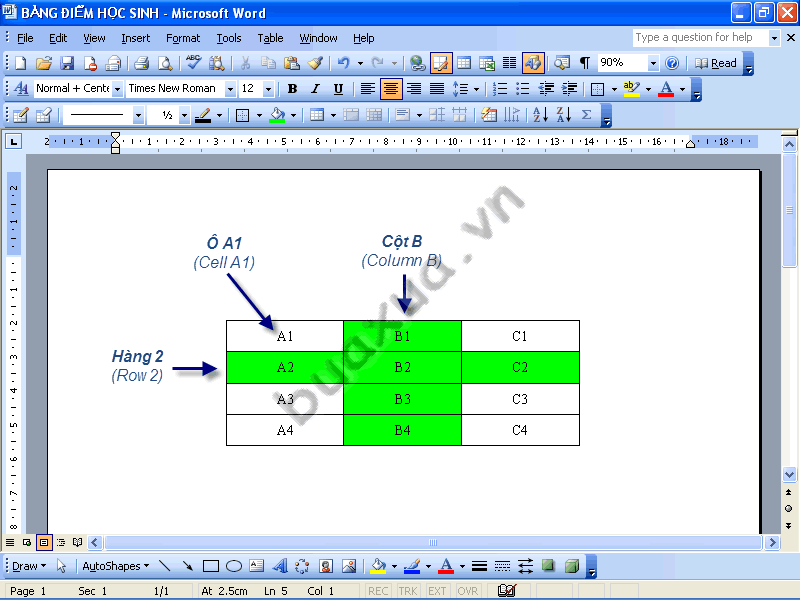Click the Increase Indent button

click(569, 89)
